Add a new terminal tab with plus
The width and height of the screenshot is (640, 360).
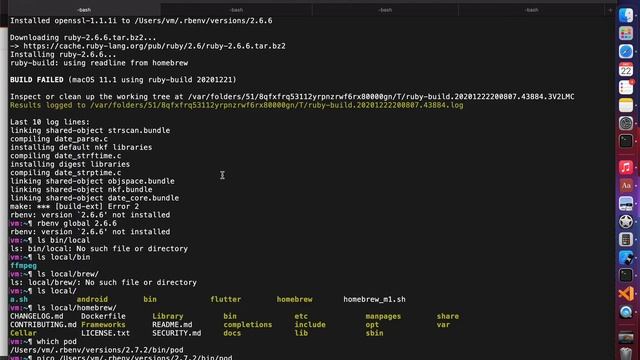click(610, 10)
